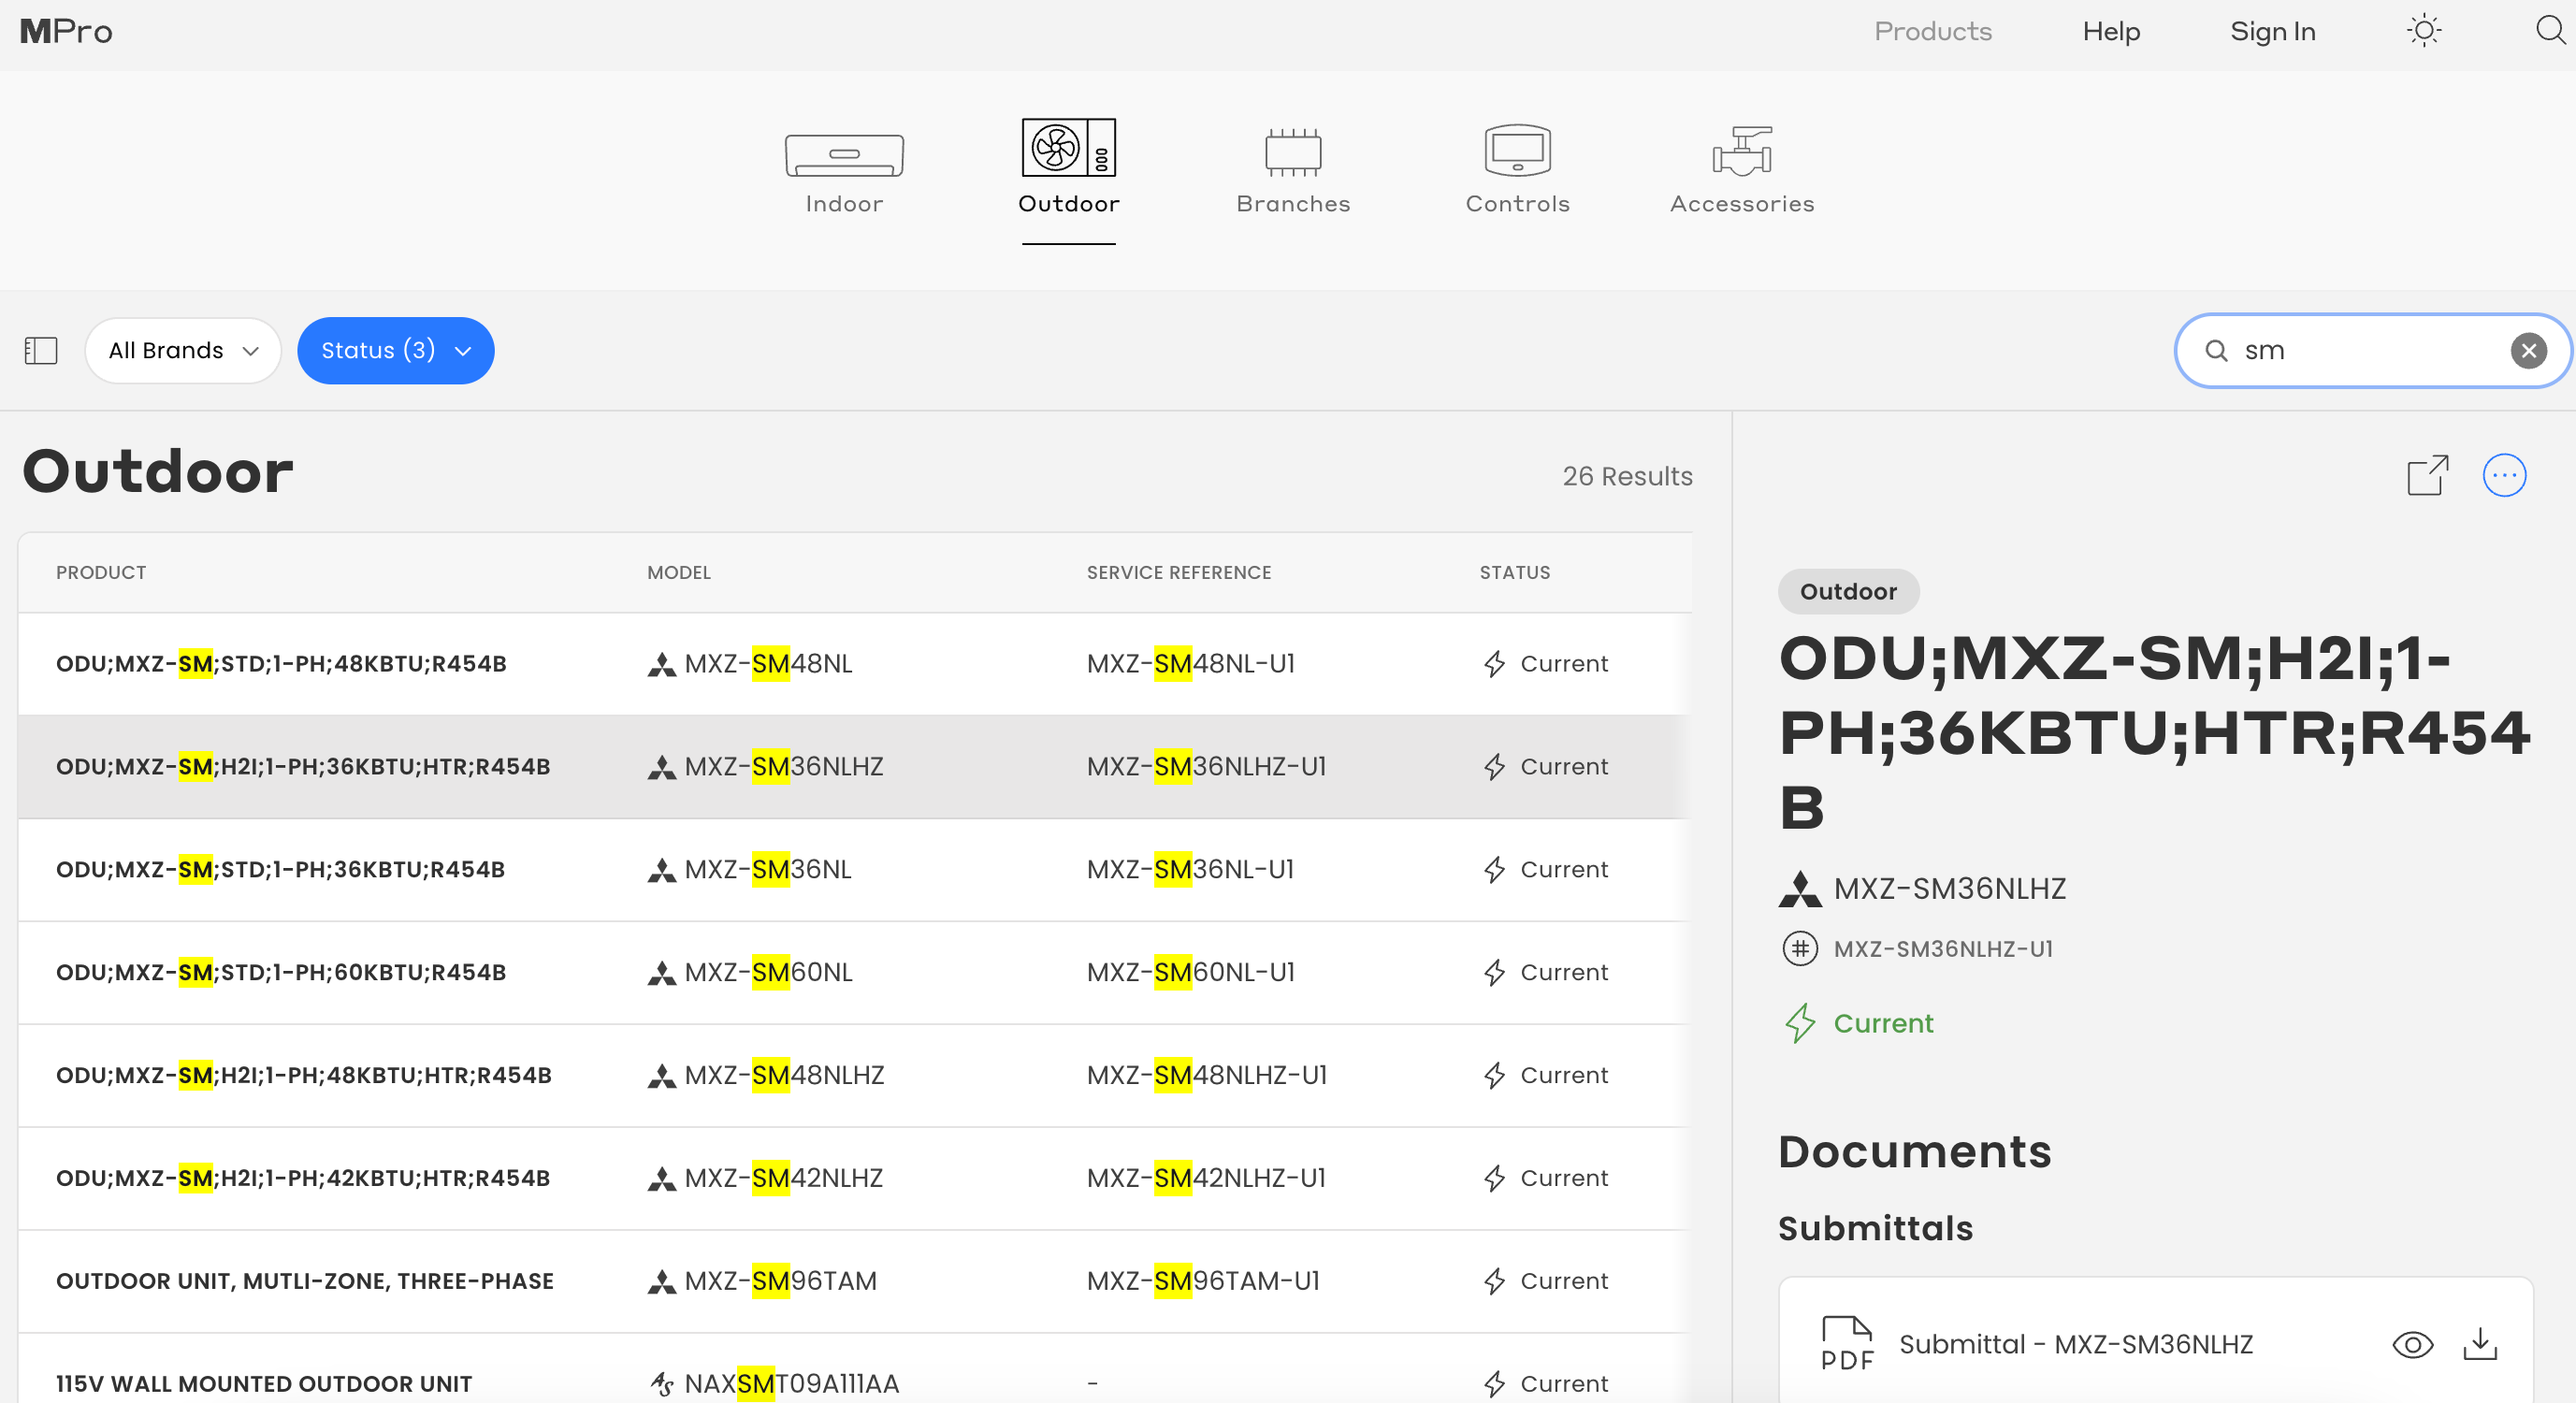
Task: Toggle the light/dark theme sun icon
Action: point(2423,31)
